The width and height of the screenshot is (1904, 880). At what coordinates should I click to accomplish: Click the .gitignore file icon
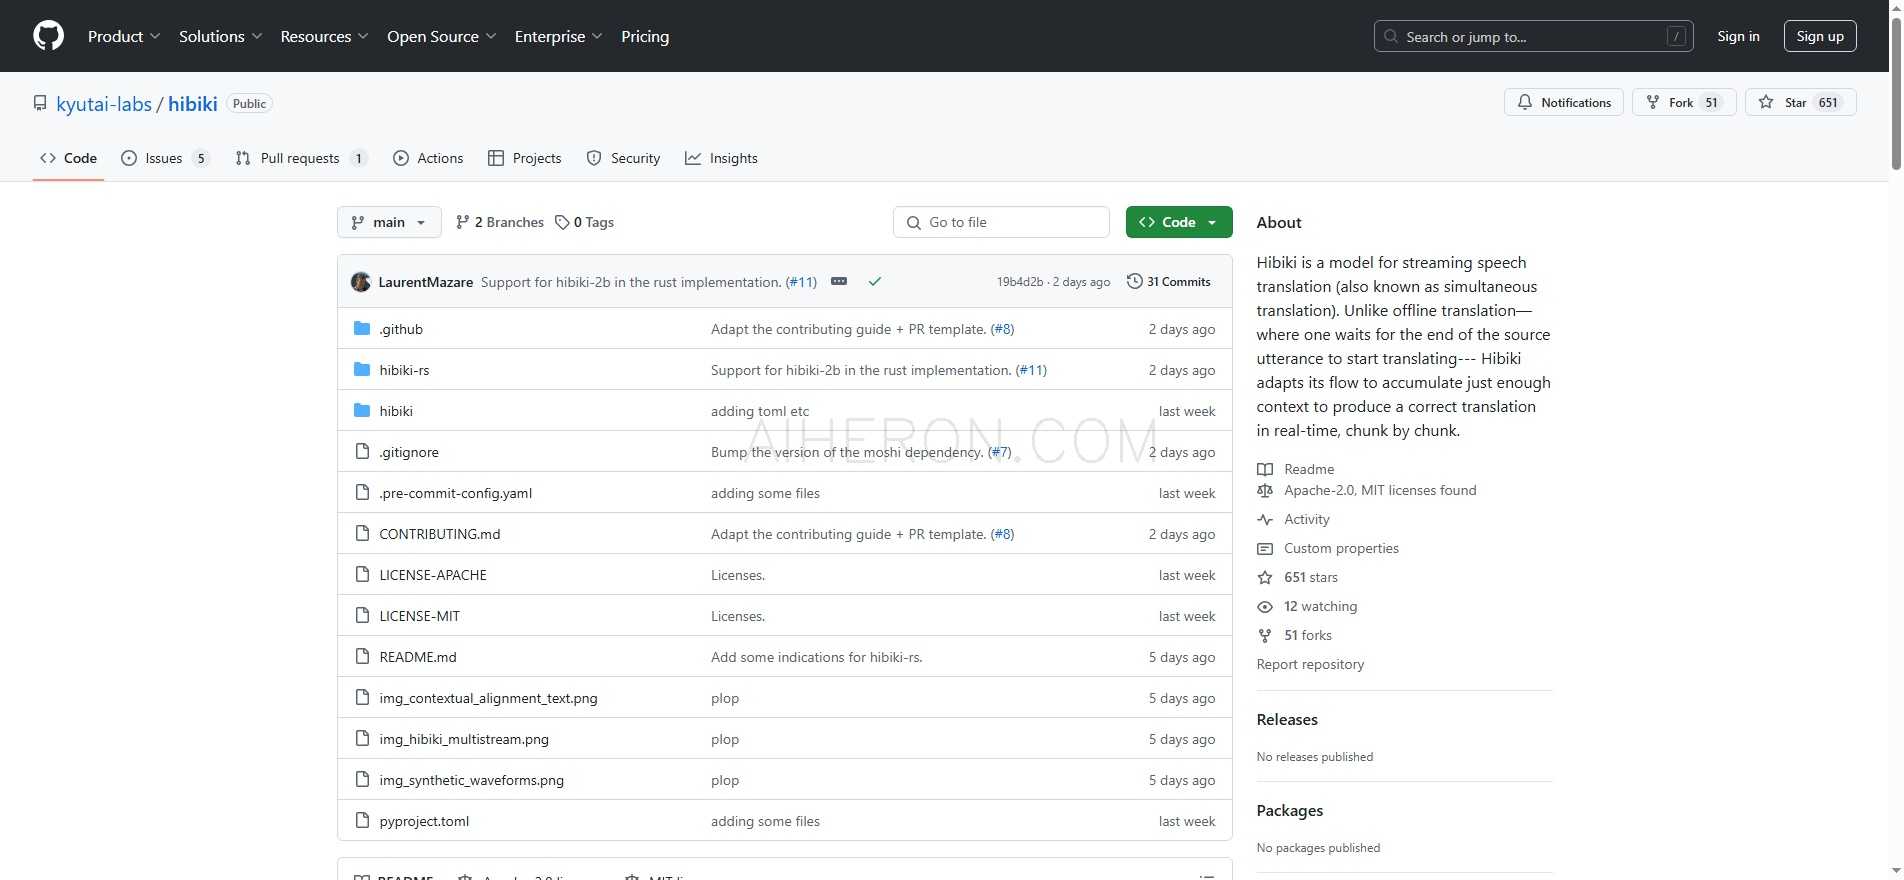(362, 452)
